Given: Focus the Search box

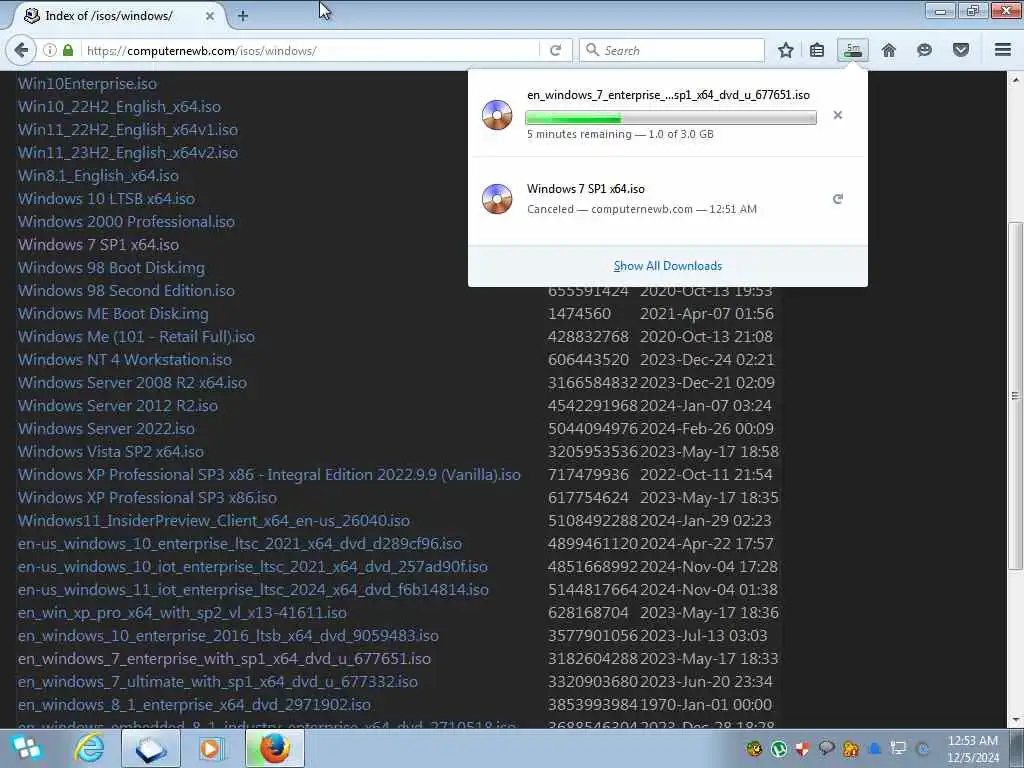Looking at the screenshot, I should (672, 50).
